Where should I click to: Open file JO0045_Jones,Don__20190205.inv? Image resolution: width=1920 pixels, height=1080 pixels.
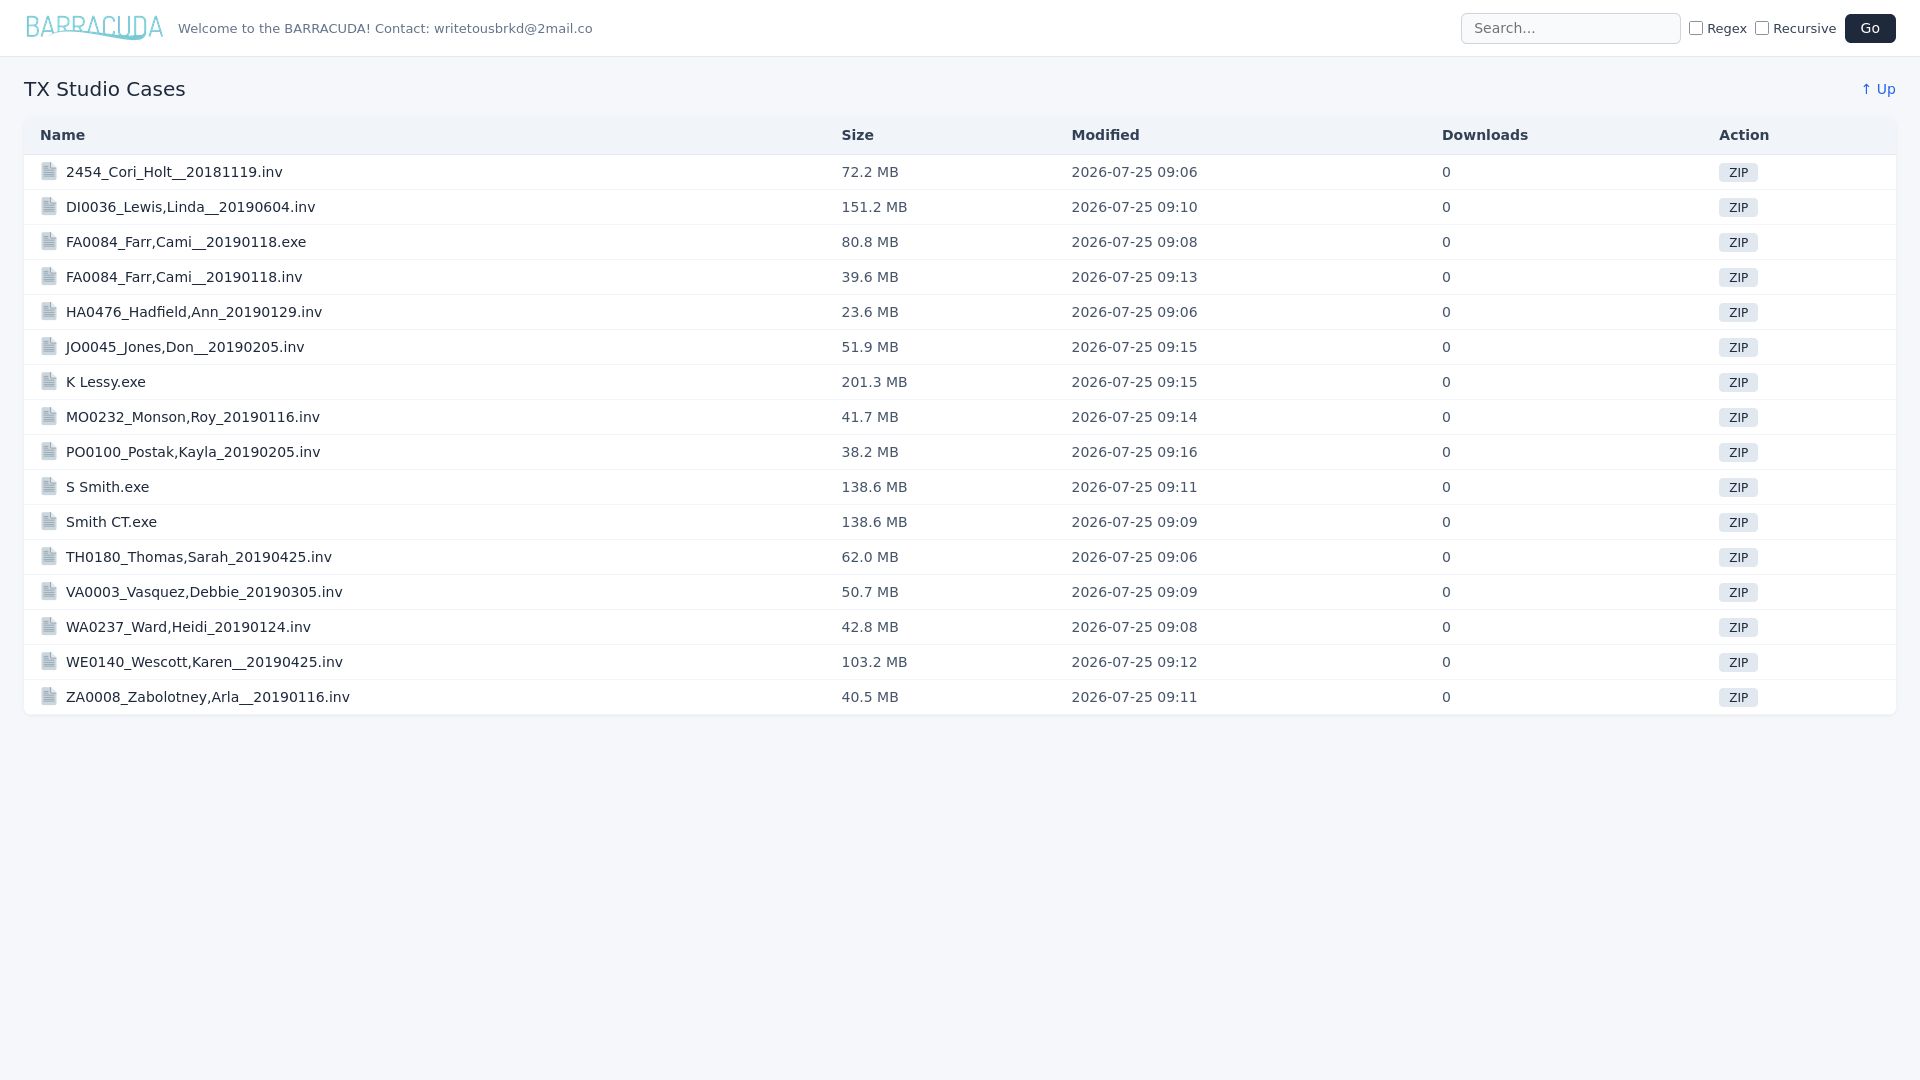tap(185, 347)
